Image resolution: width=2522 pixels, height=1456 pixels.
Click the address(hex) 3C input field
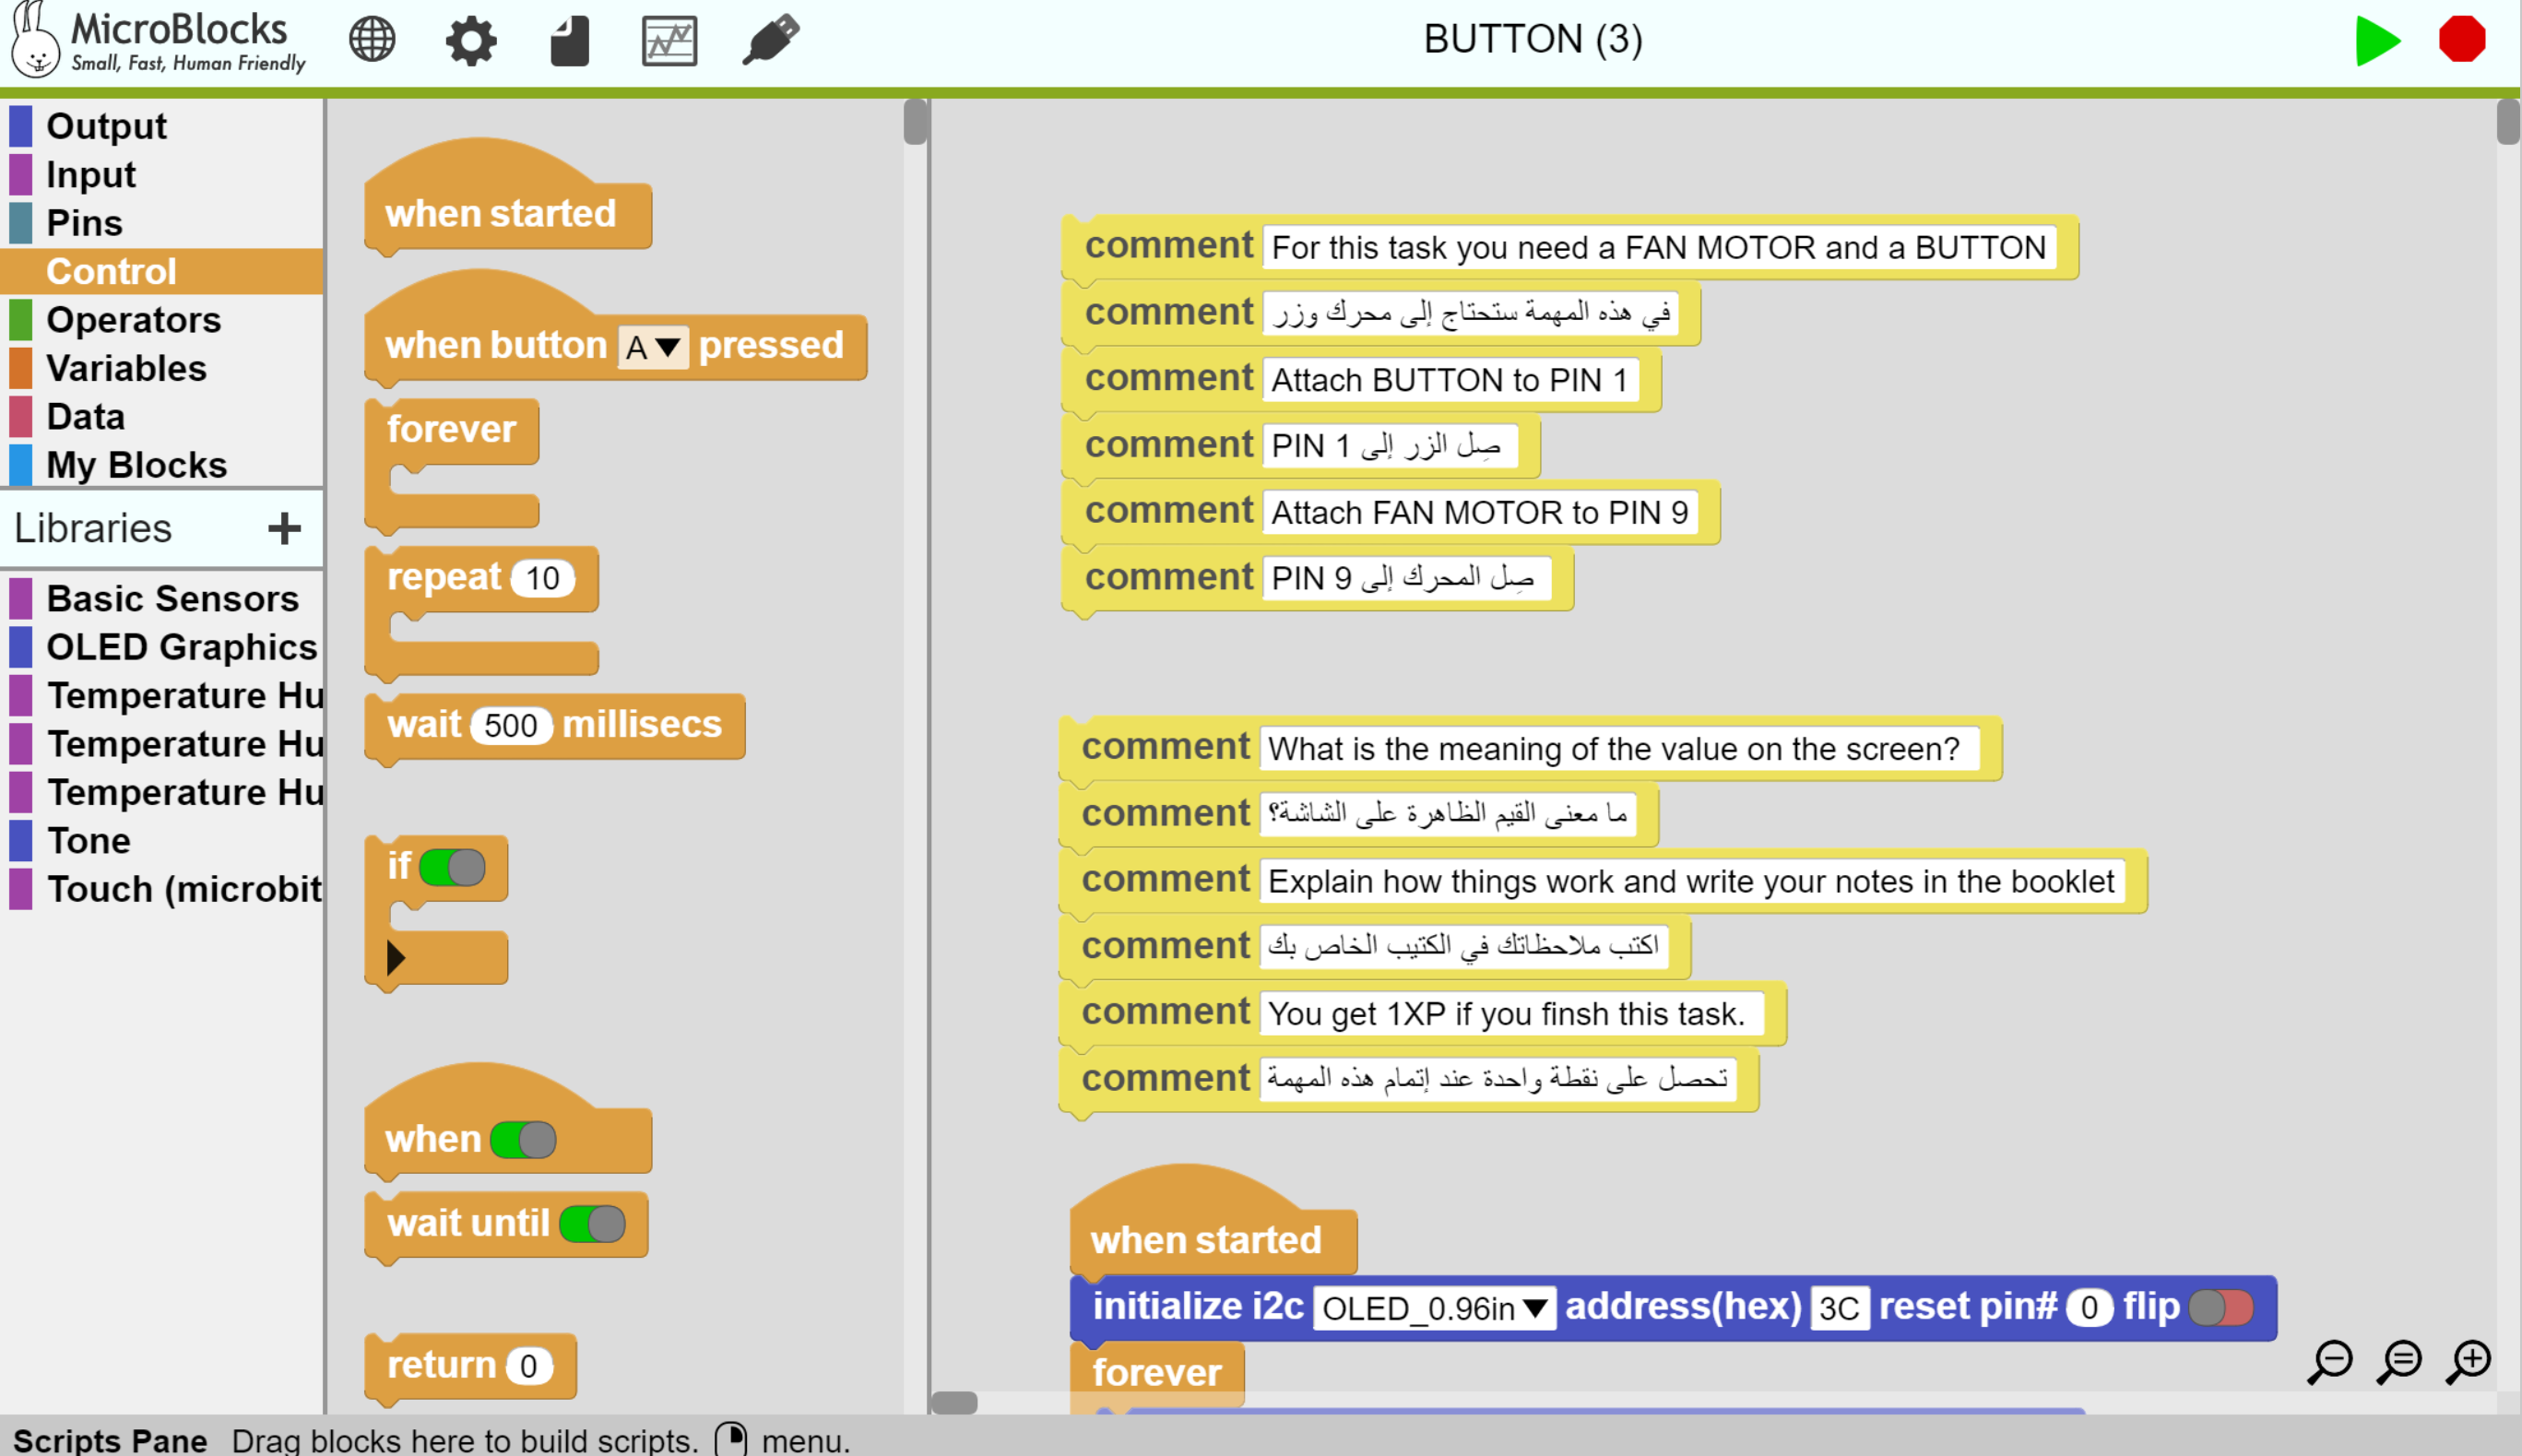click(x=1838, y=1308)
